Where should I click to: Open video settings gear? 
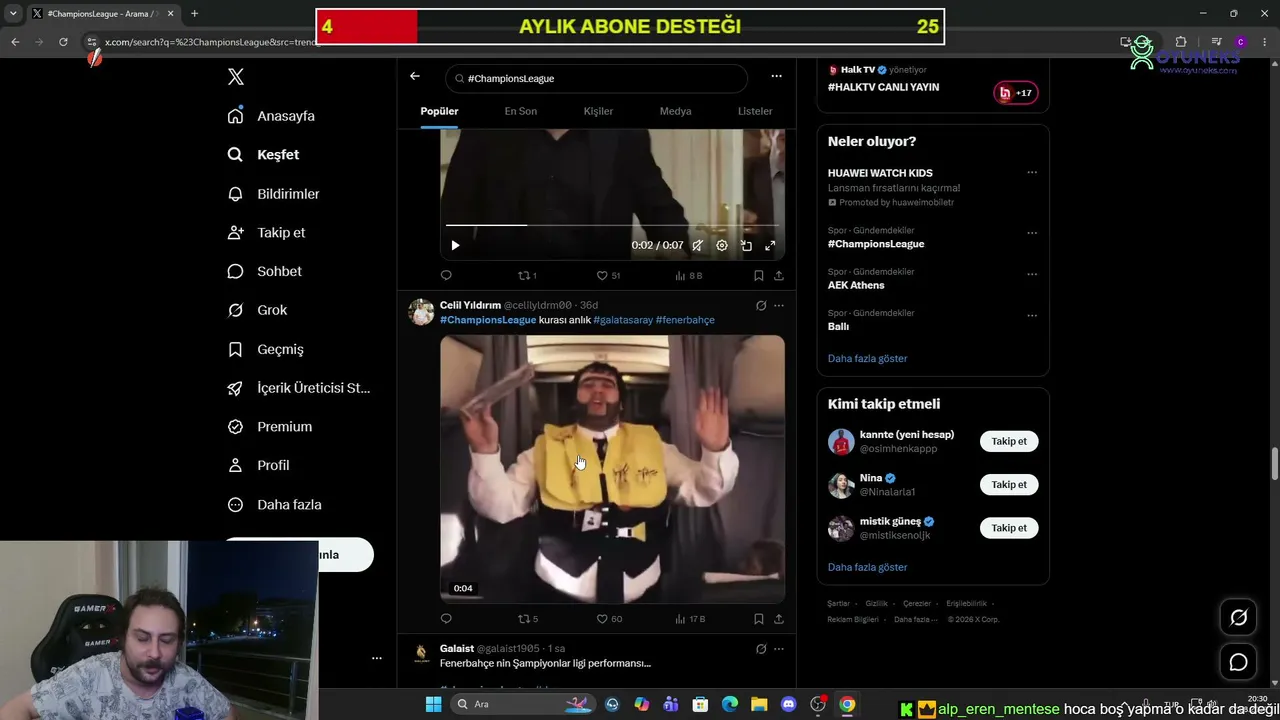click(x=722, y=245)
